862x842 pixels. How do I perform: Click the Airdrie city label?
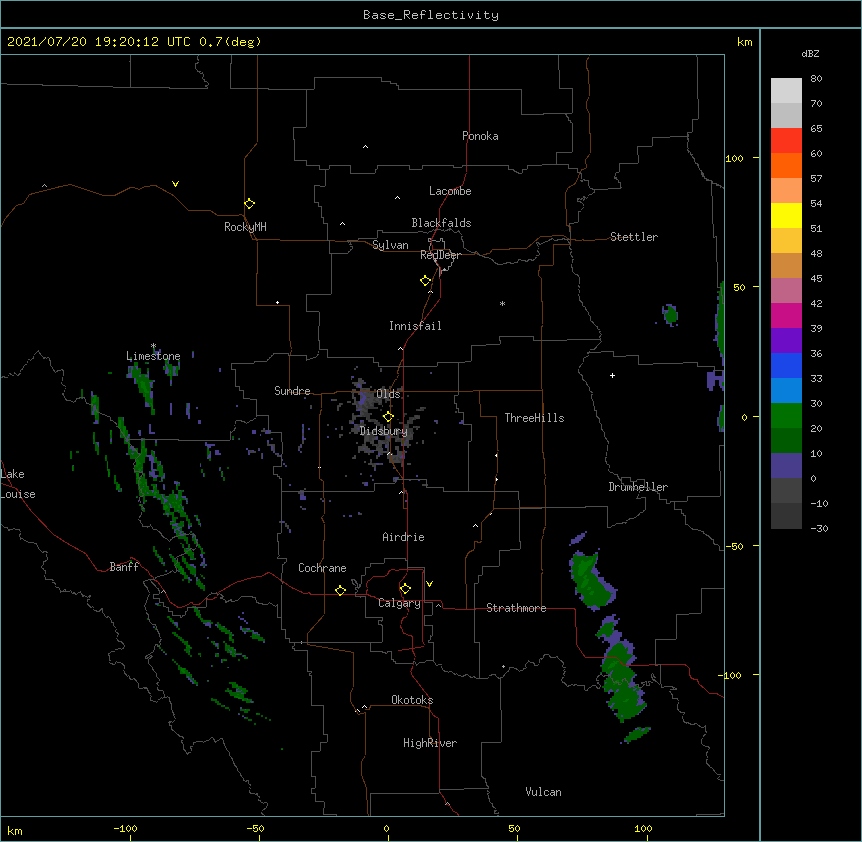[x=403, y=537]
